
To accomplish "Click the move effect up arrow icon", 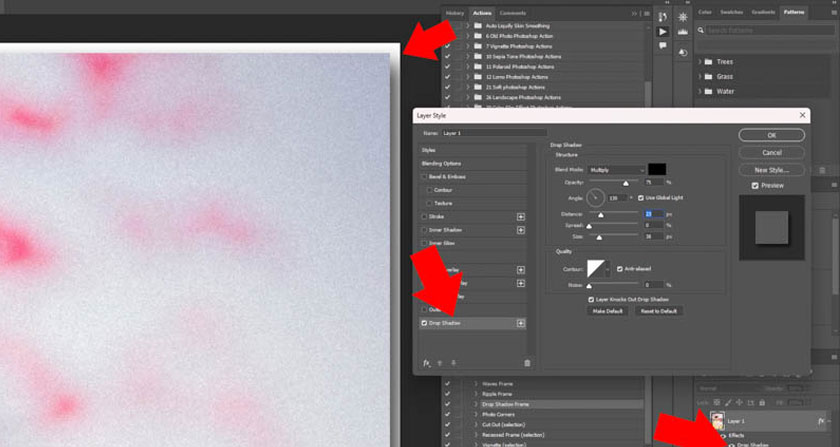I will (440, 363).
